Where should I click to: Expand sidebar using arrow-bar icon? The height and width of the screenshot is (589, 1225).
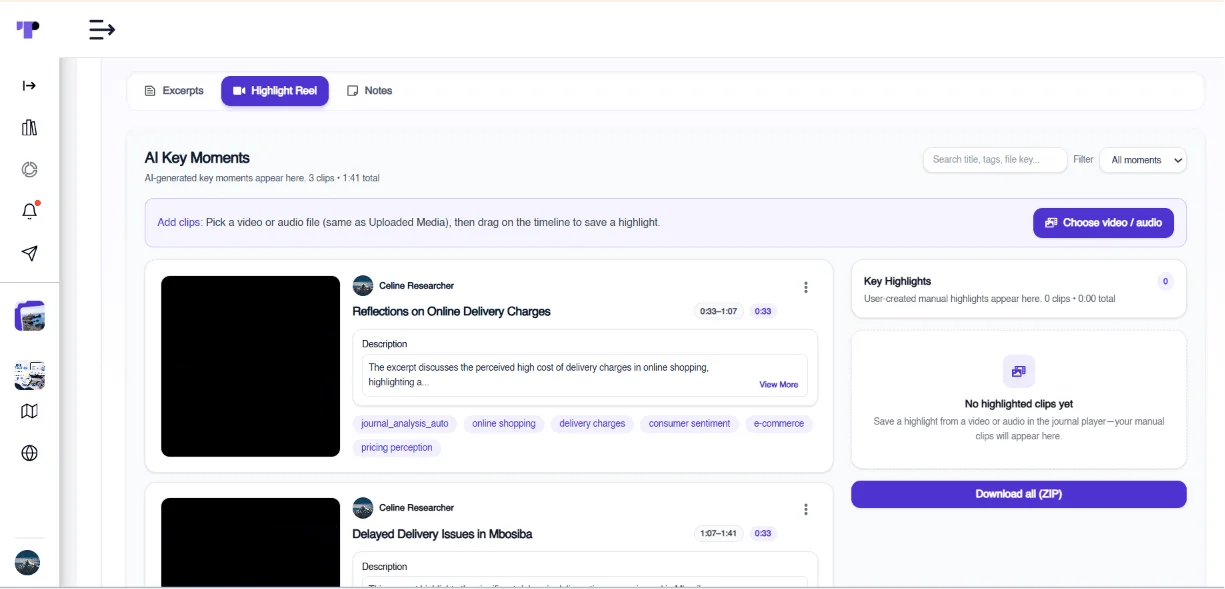coord(29,86)
